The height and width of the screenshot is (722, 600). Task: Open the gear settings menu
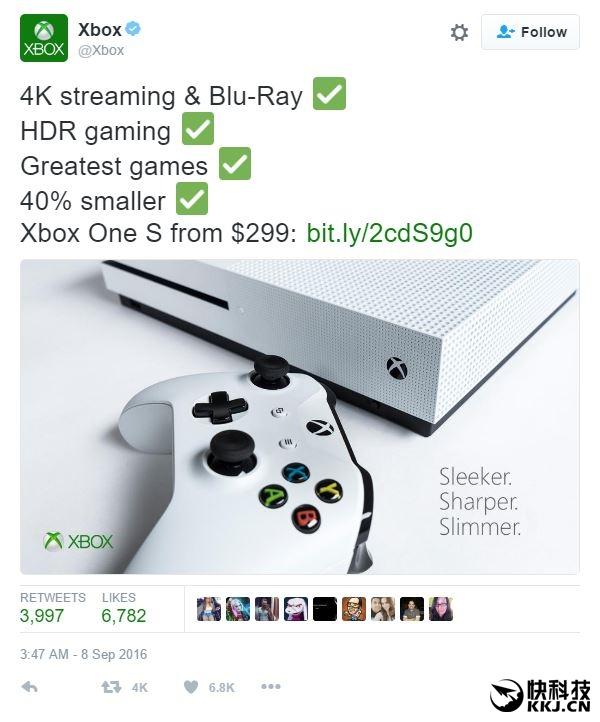coord(459,32)
